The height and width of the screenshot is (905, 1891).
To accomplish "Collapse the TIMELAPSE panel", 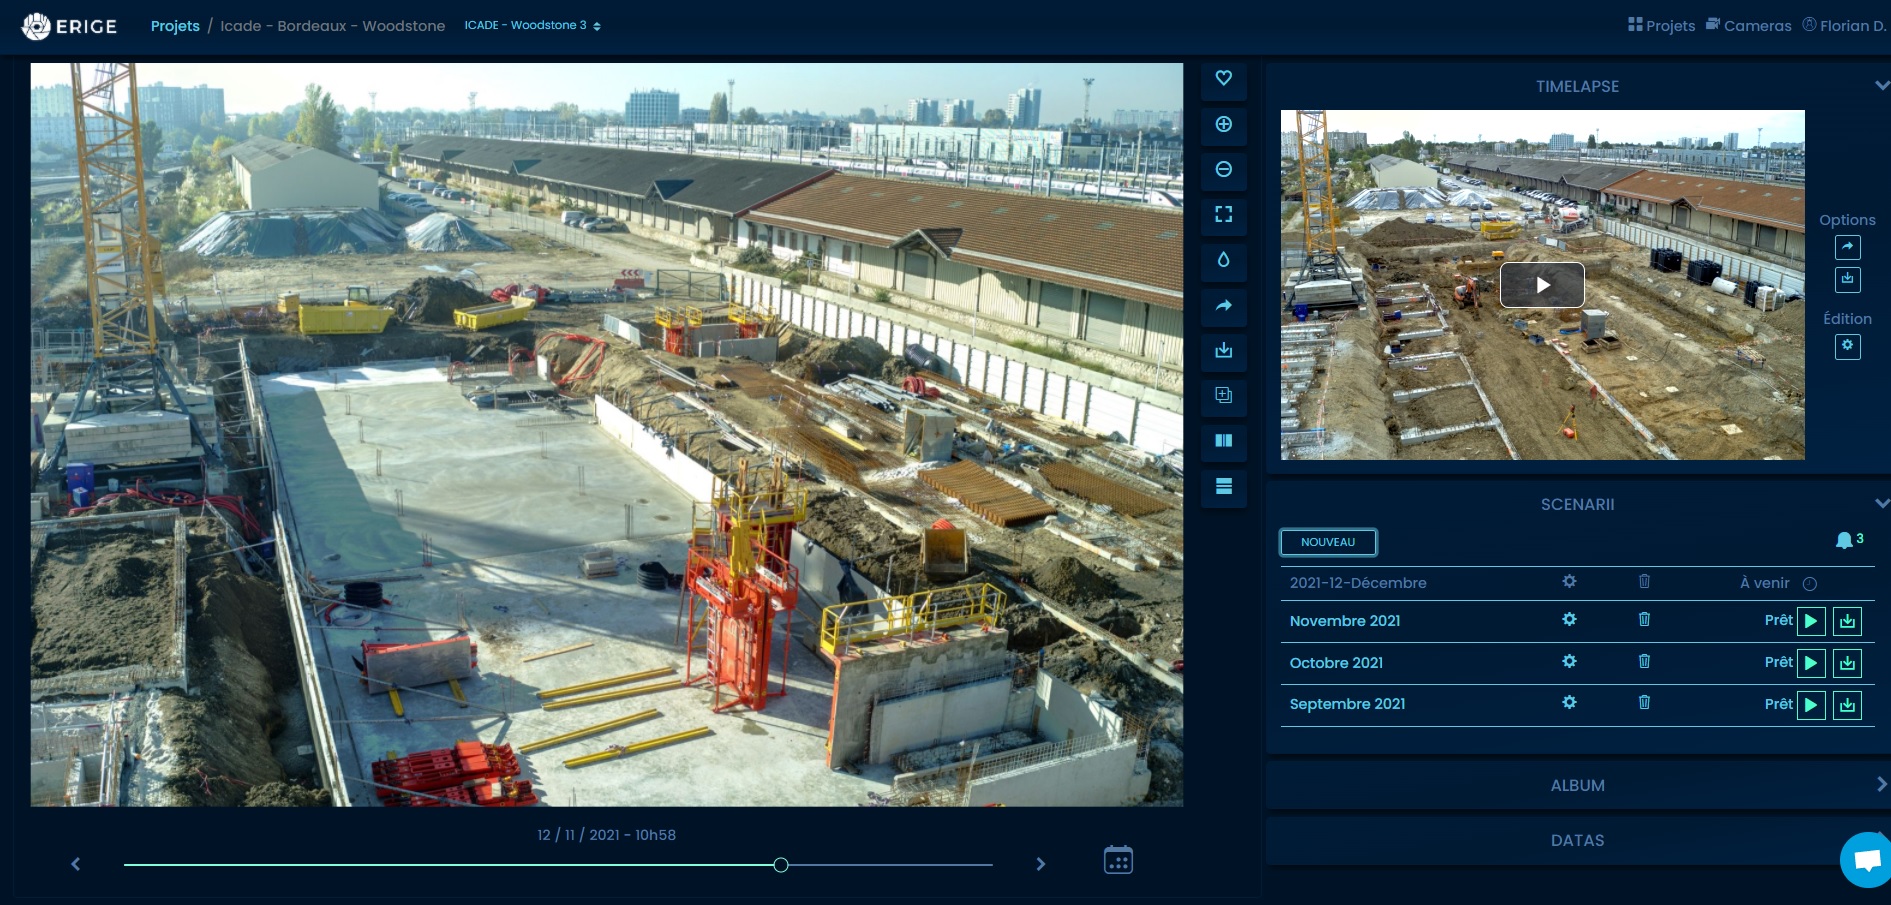I will pos(1881,86).
